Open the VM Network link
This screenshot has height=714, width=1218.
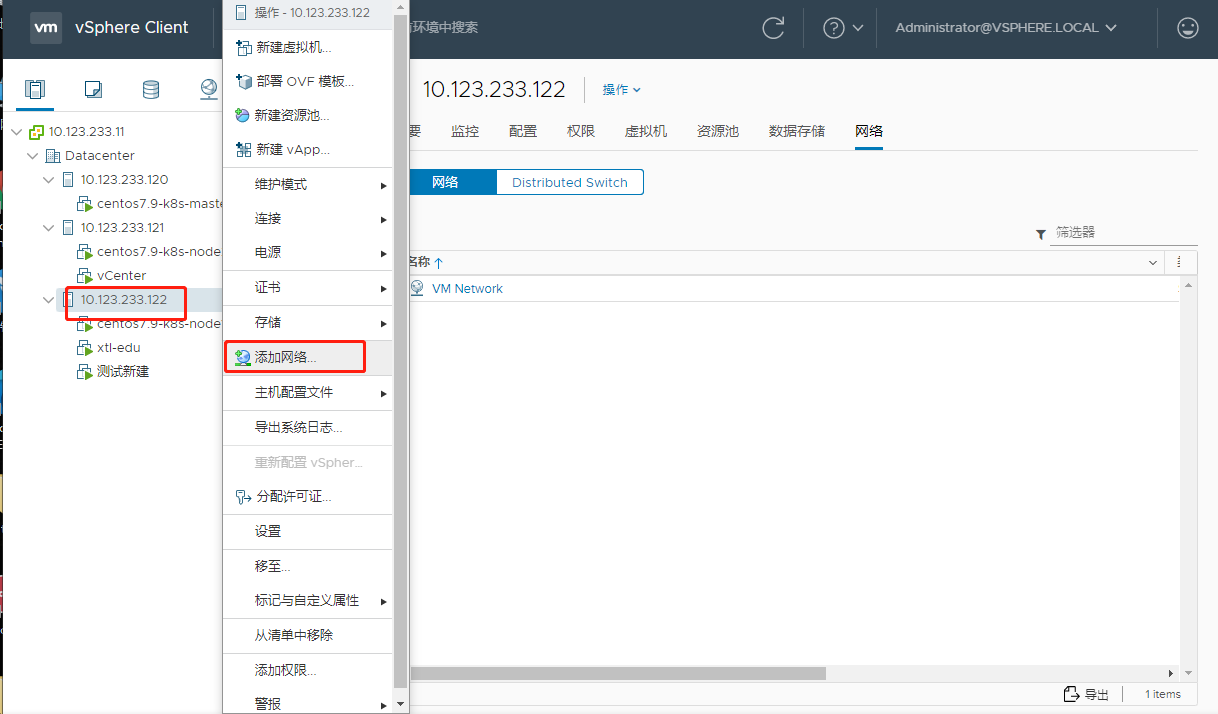coord(467,288)
